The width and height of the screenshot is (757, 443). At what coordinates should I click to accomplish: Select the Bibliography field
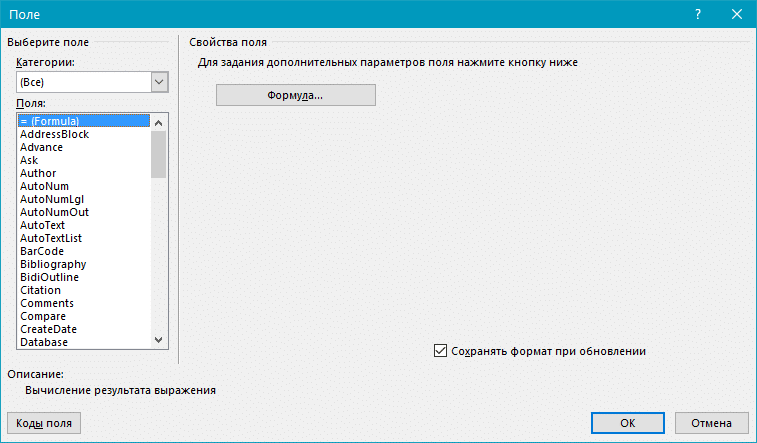pos(53,264)
